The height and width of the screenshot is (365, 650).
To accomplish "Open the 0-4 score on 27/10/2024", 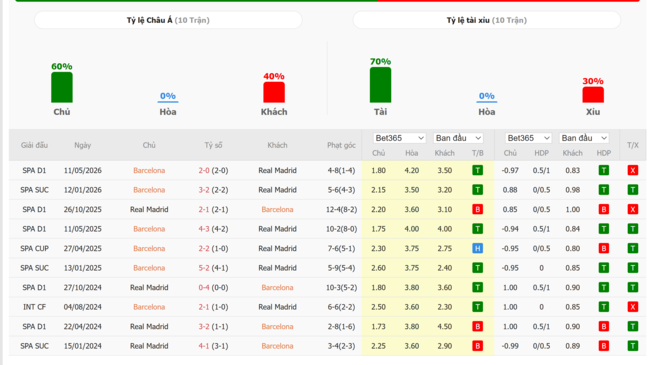I will [x=204, y=287].
